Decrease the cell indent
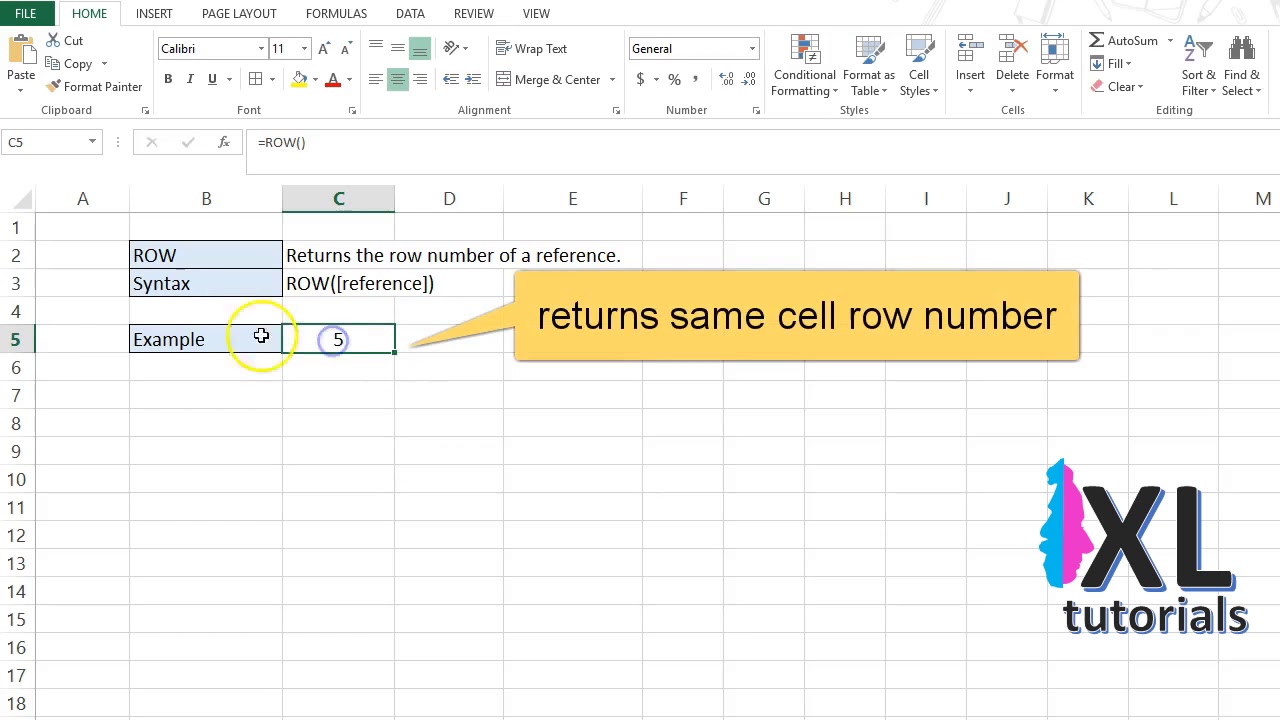Screen dimensions: 1280x720 point(451,80)
